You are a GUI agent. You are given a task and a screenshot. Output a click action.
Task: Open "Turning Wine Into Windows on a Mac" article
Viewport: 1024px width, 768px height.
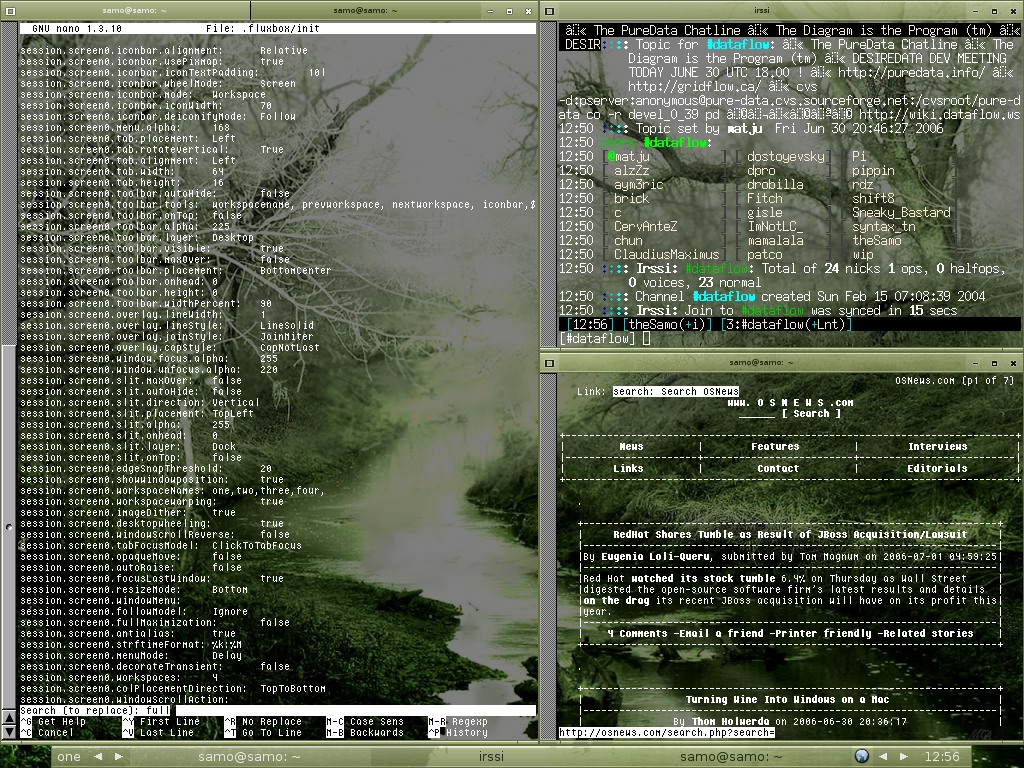point(789,699)
